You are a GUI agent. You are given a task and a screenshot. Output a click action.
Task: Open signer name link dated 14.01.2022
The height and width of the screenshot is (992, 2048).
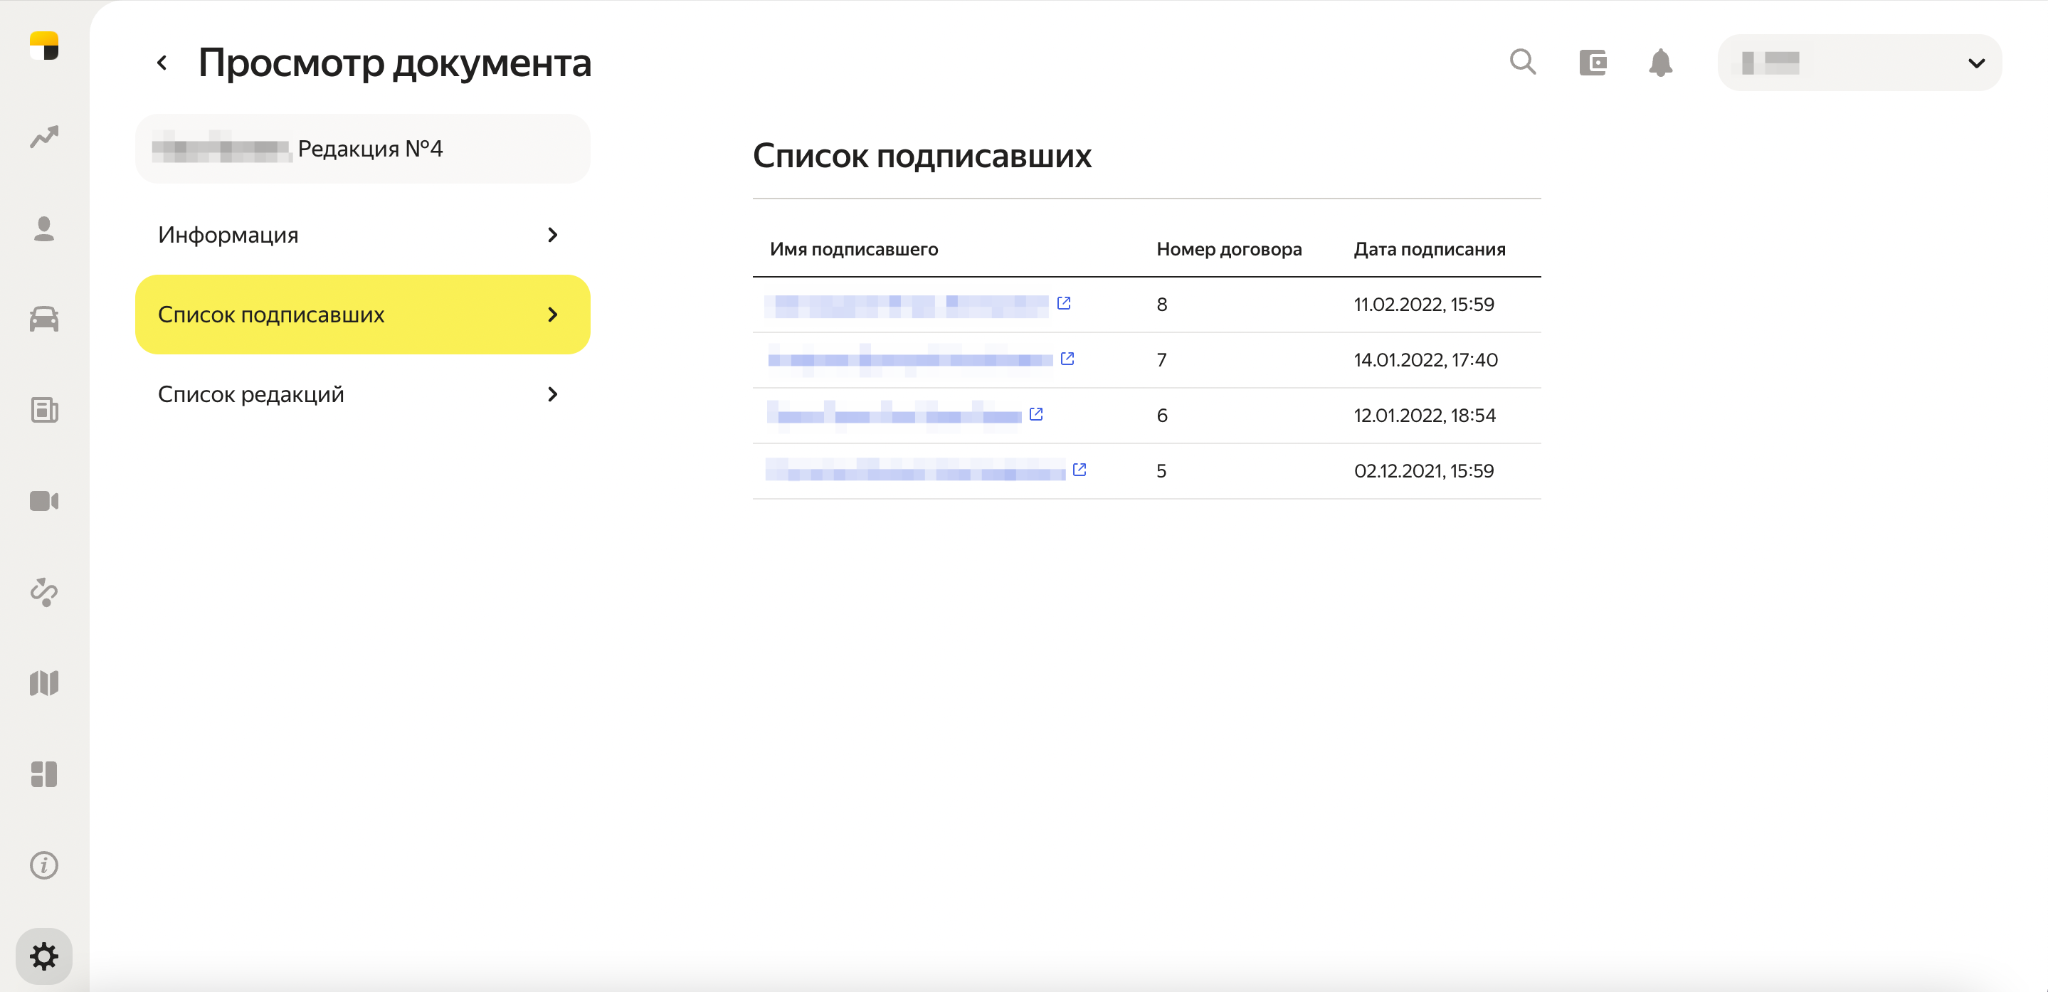(x=910, y=360)
